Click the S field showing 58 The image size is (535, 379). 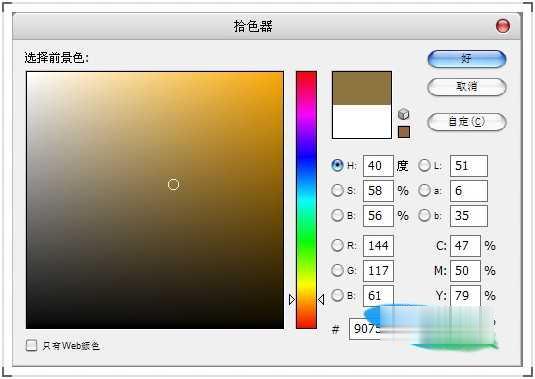(378, 191)
